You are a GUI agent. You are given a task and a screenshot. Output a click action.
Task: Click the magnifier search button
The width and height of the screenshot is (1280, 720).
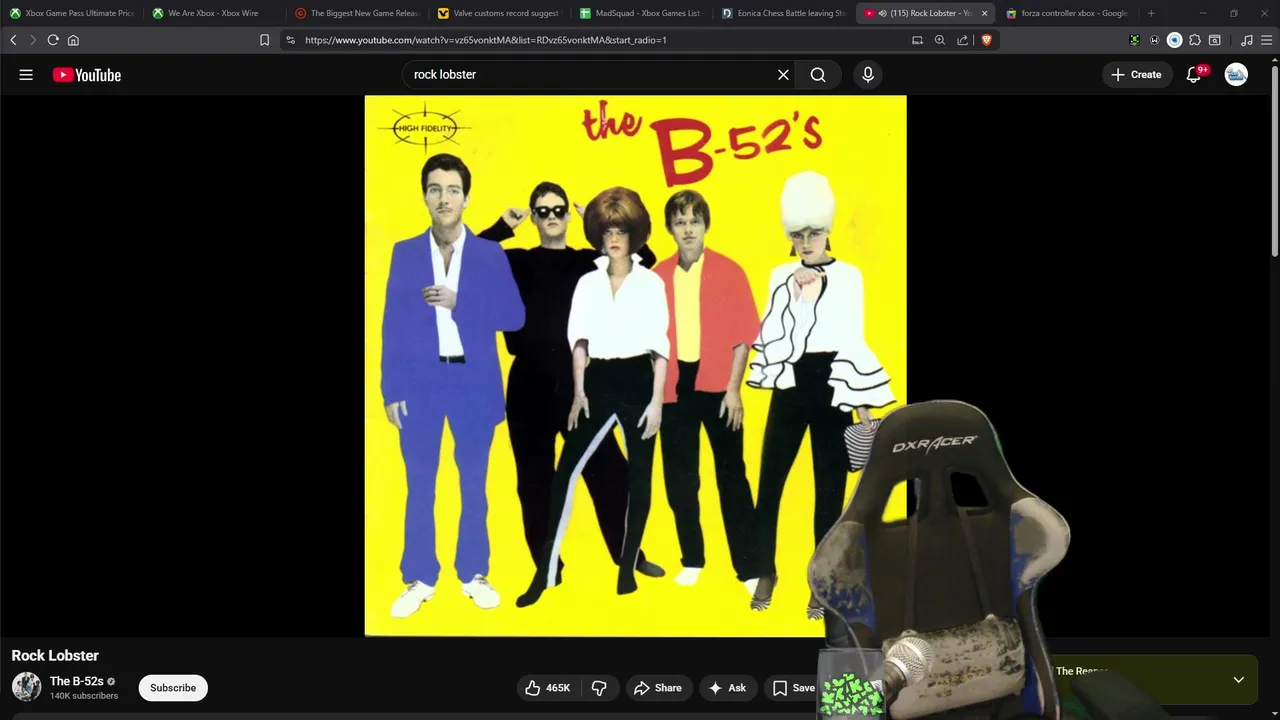pyautogui.click(x=818, y=75)
